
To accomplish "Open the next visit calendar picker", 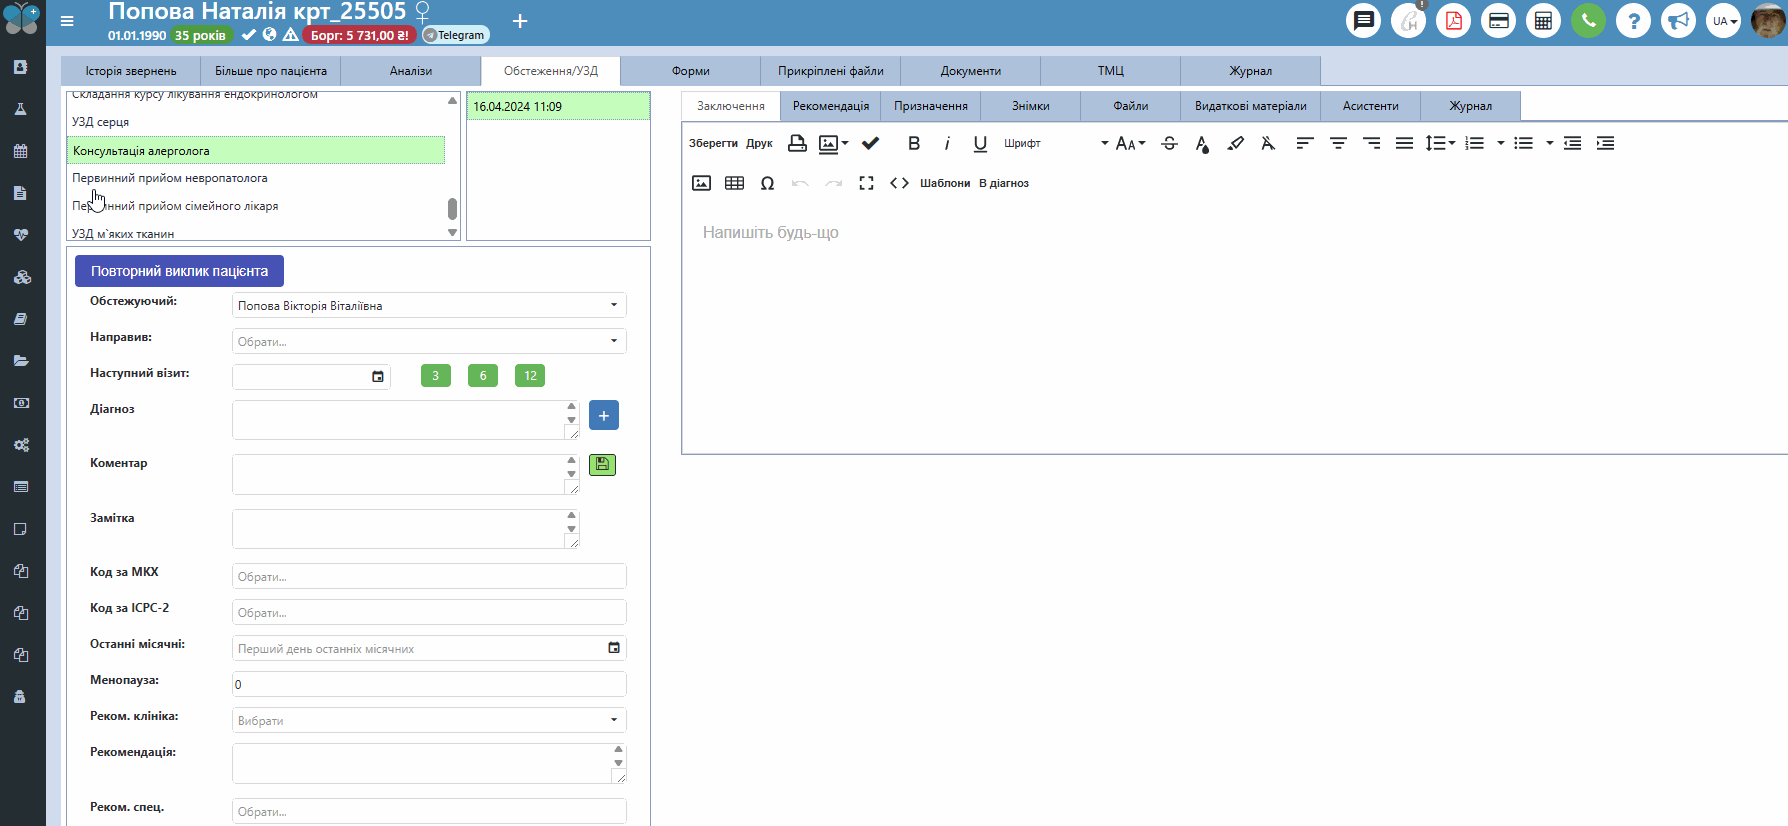I will point(378,377).
